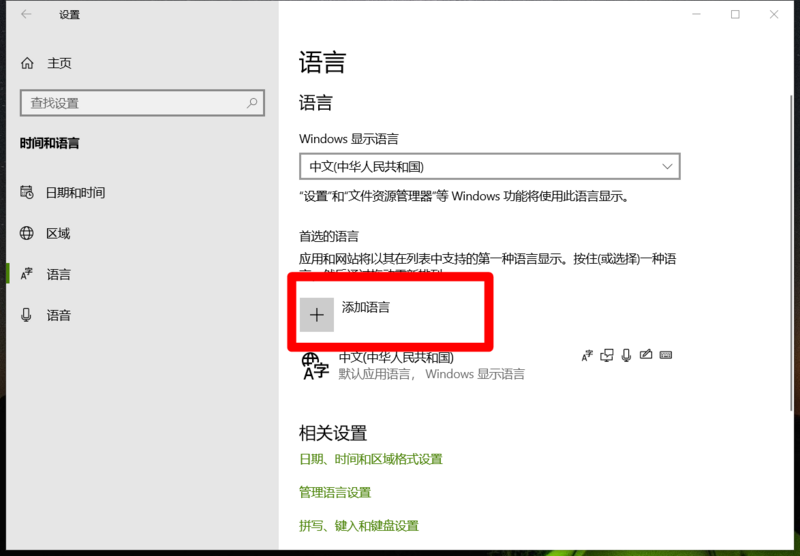
Task: Close the 设置 window
Action: point(774,14)
